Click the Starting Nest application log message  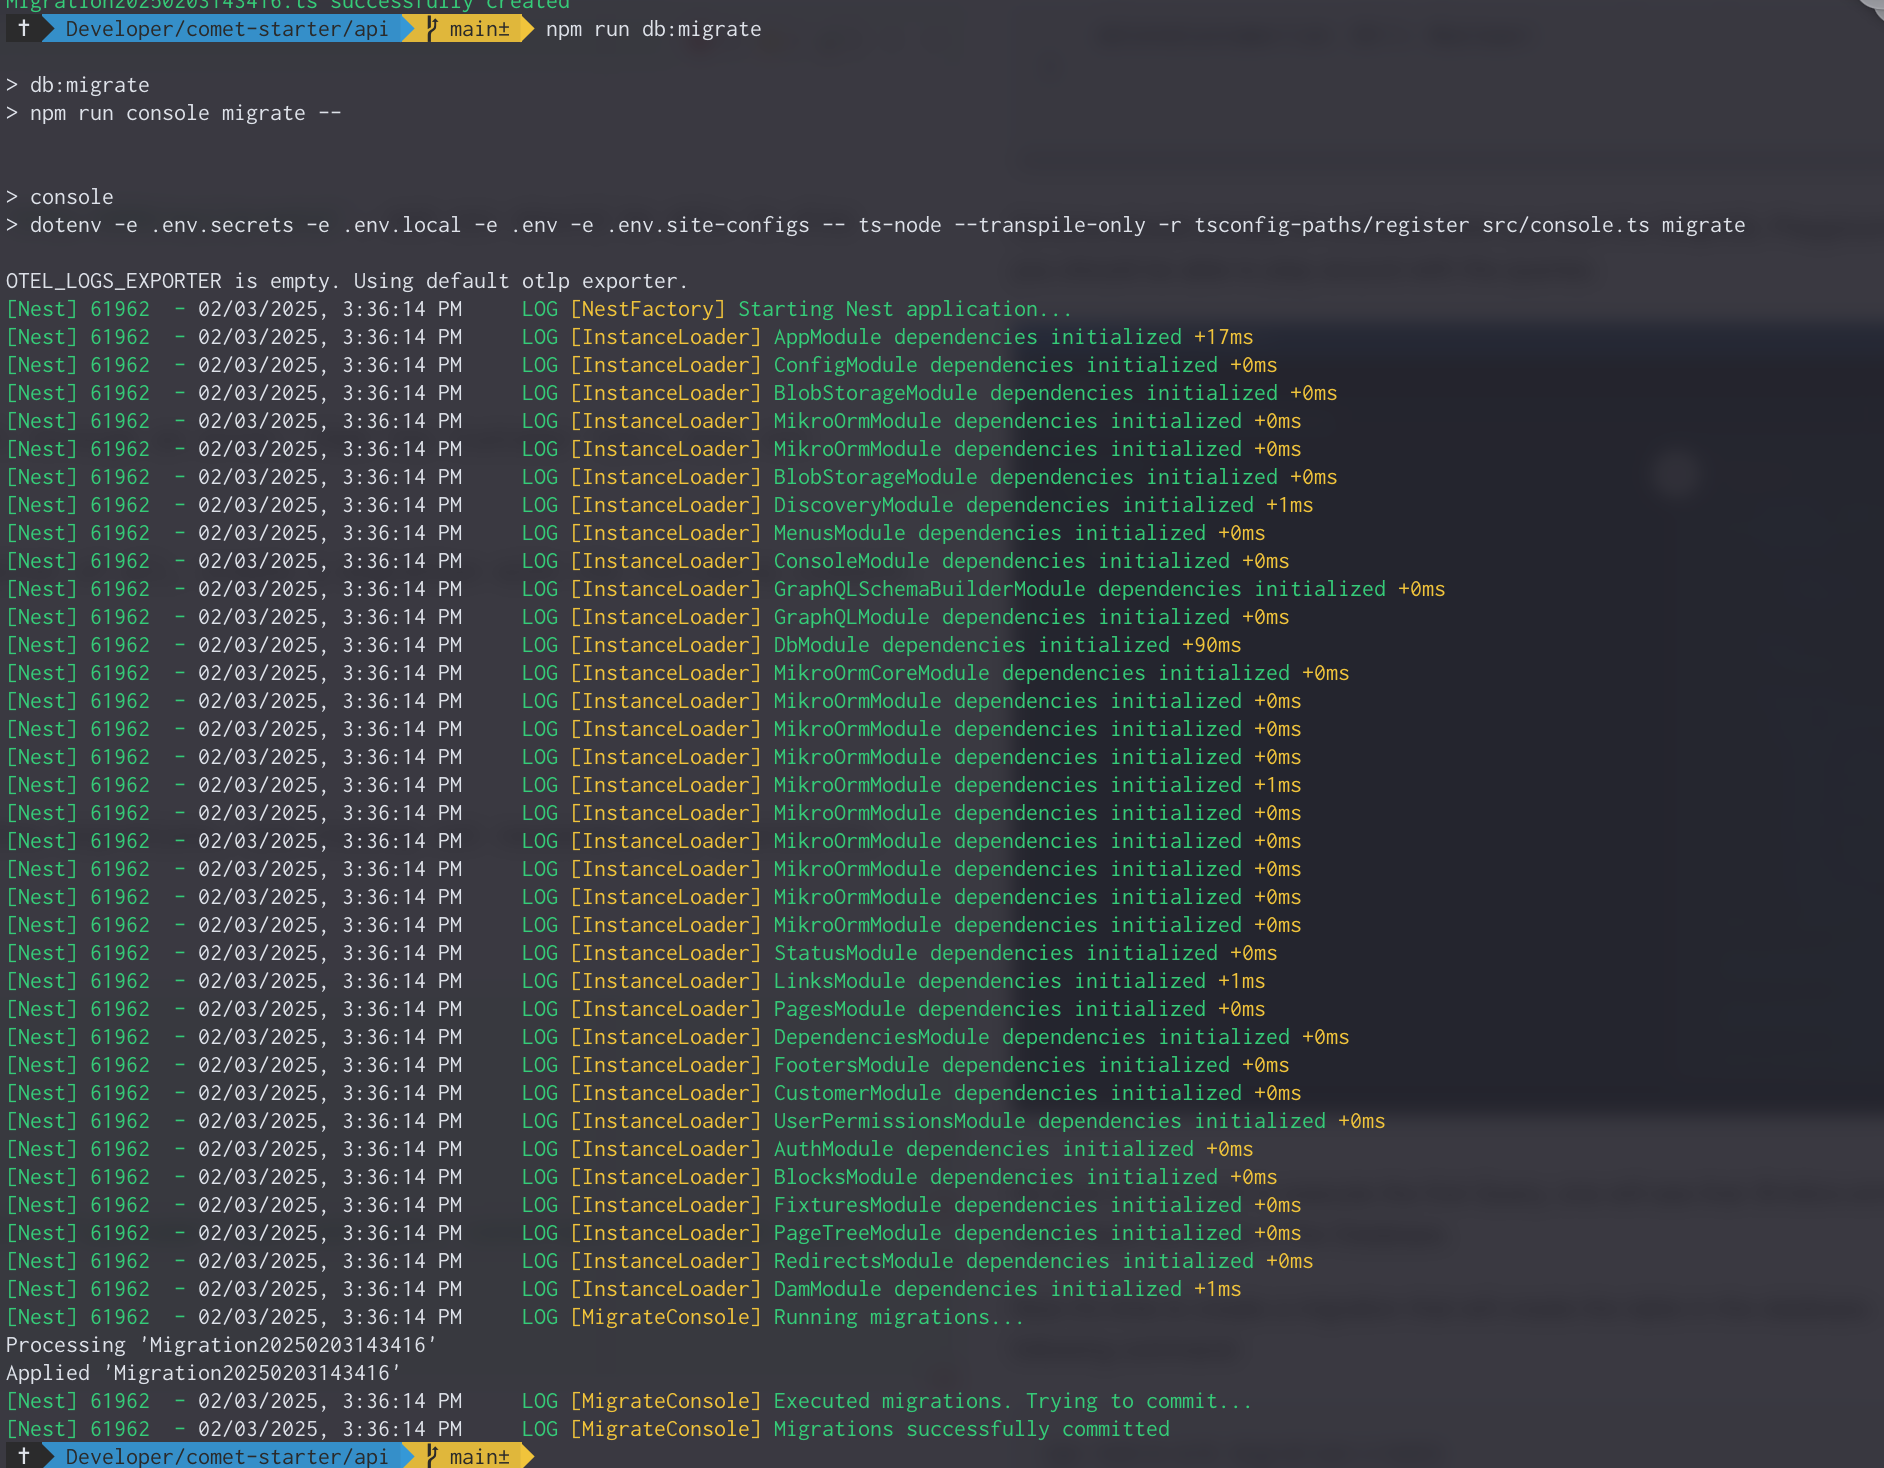[x=904, y=309]
